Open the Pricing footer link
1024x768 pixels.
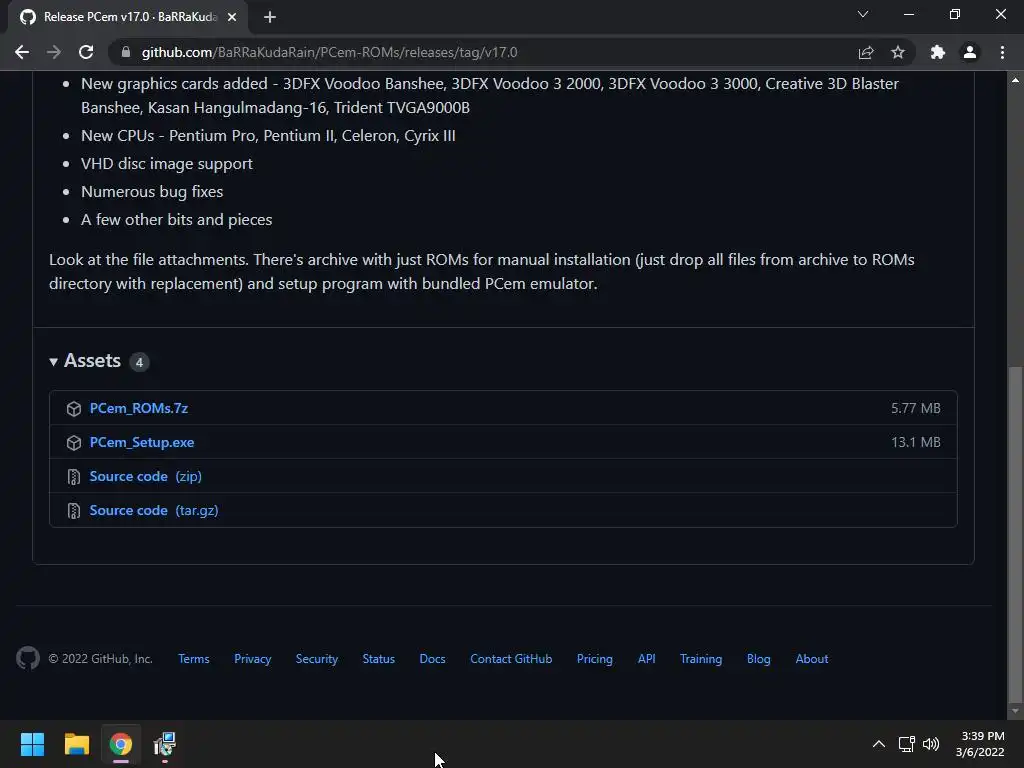(595, 659)
